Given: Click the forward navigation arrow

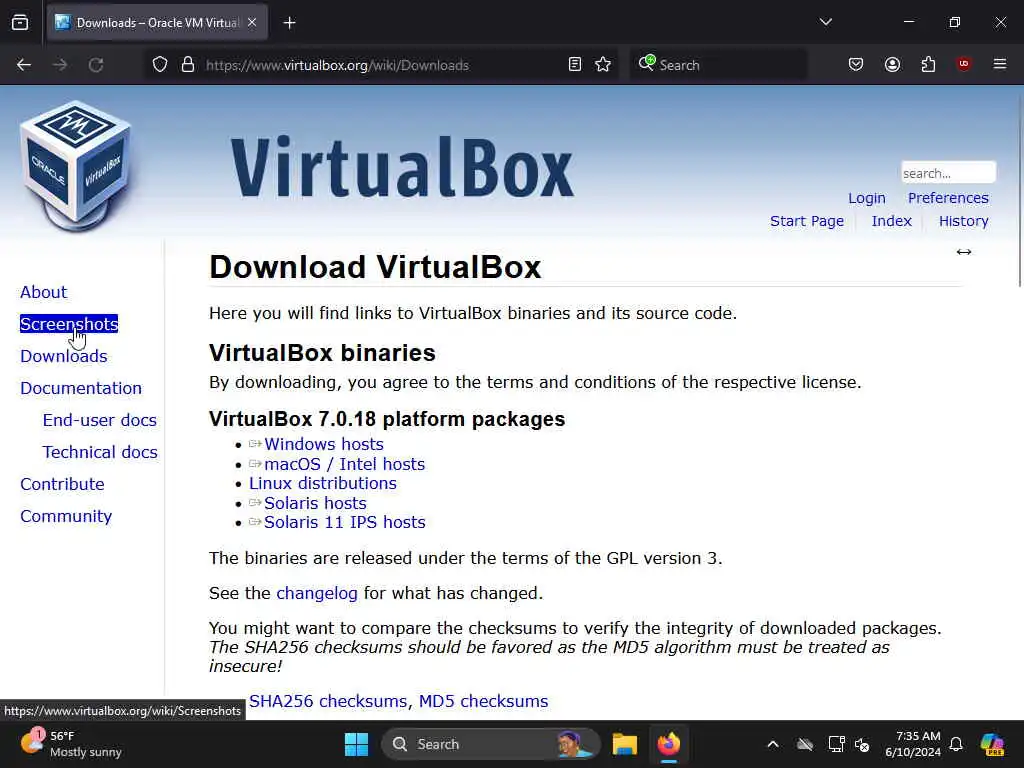Looking at the screenshot, I should [x=60, y=65].
